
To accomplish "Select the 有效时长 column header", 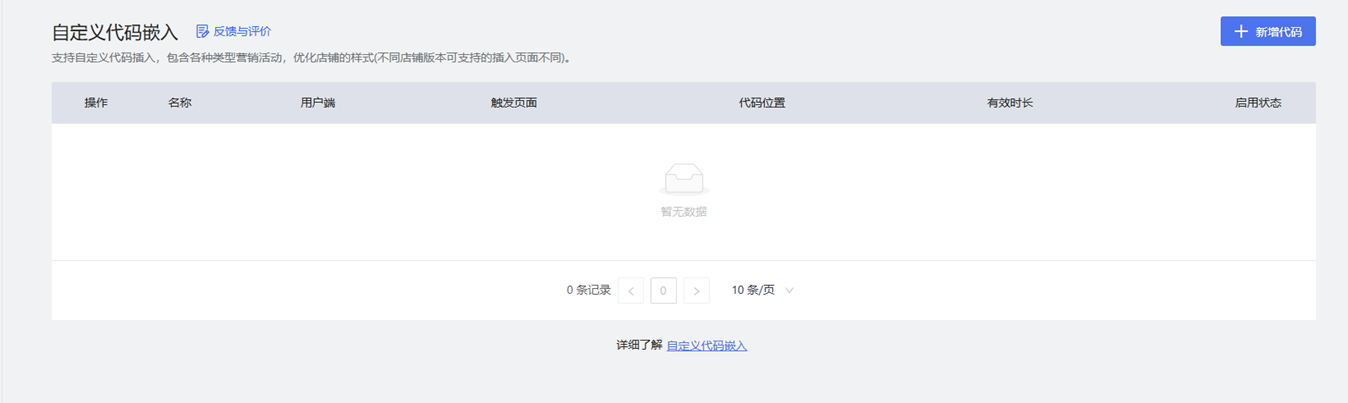I will [1010, 103].
